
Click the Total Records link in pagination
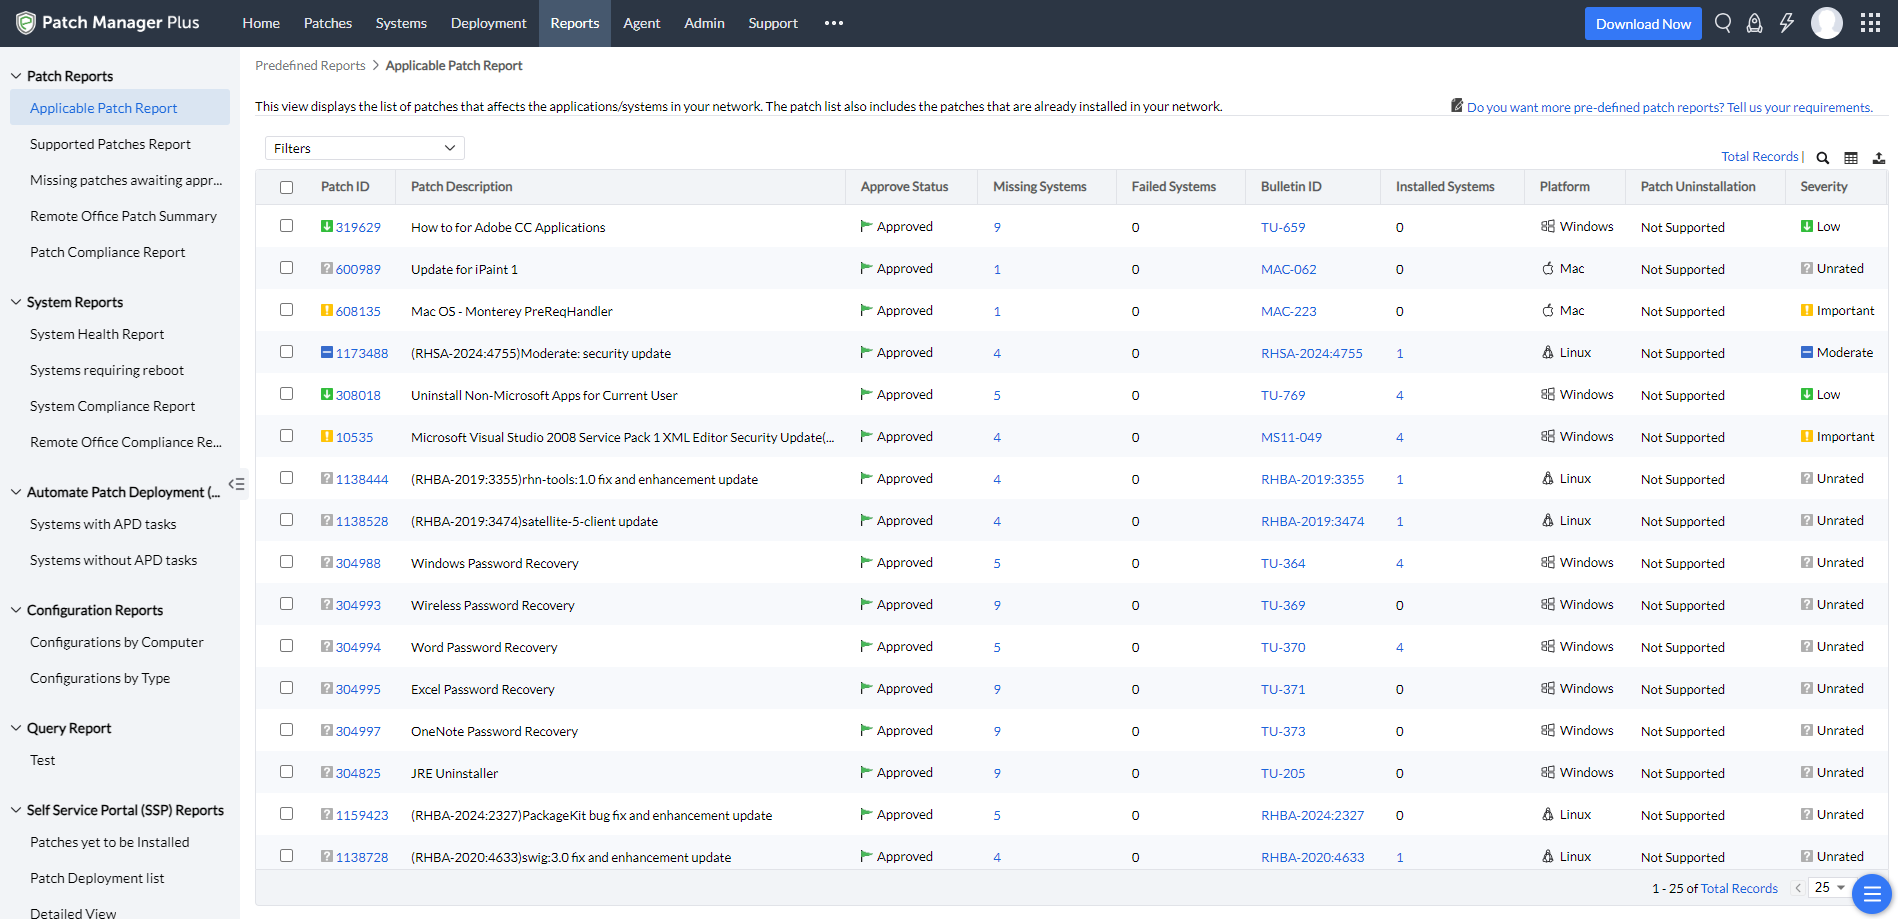point(1739,887)
